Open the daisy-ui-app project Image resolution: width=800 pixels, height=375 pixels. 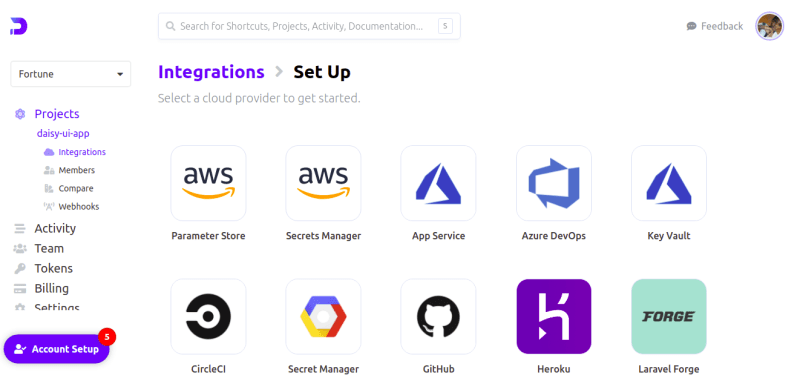click(x=63, y=134)
